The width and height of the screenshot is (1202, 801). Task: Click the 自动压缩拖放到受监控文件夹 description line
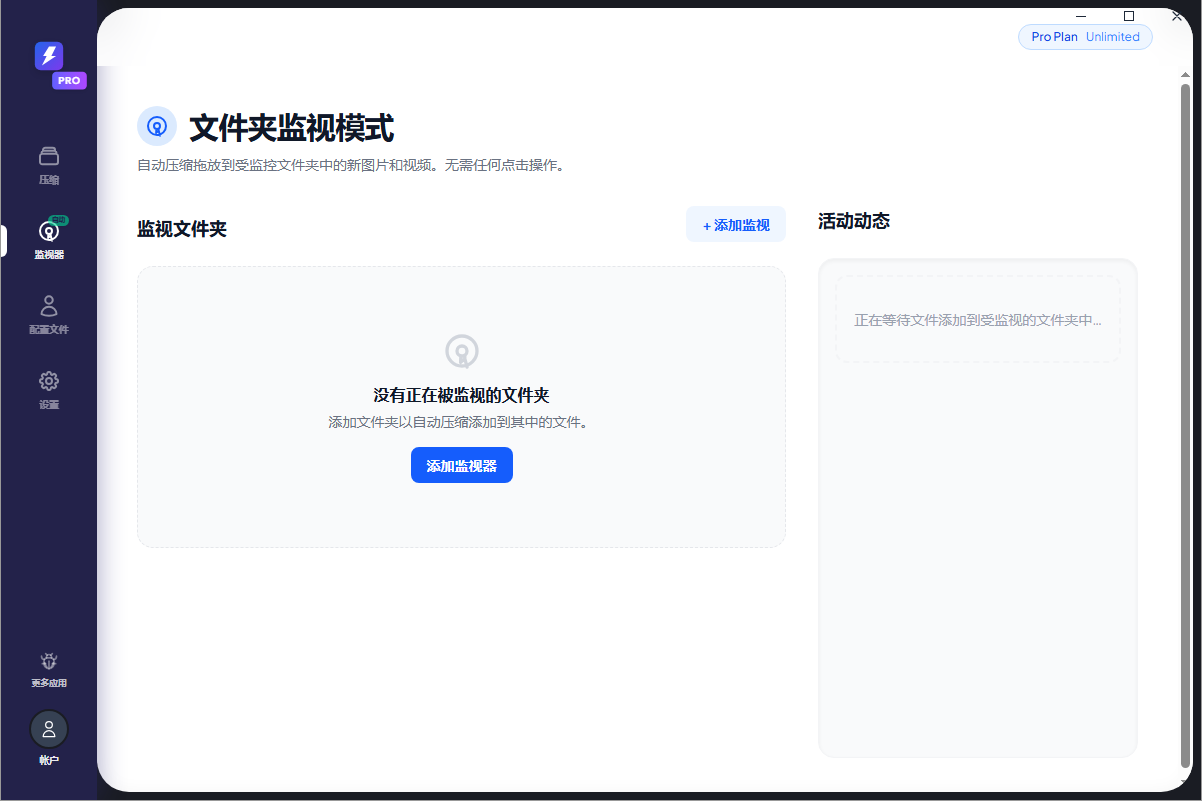351,165
